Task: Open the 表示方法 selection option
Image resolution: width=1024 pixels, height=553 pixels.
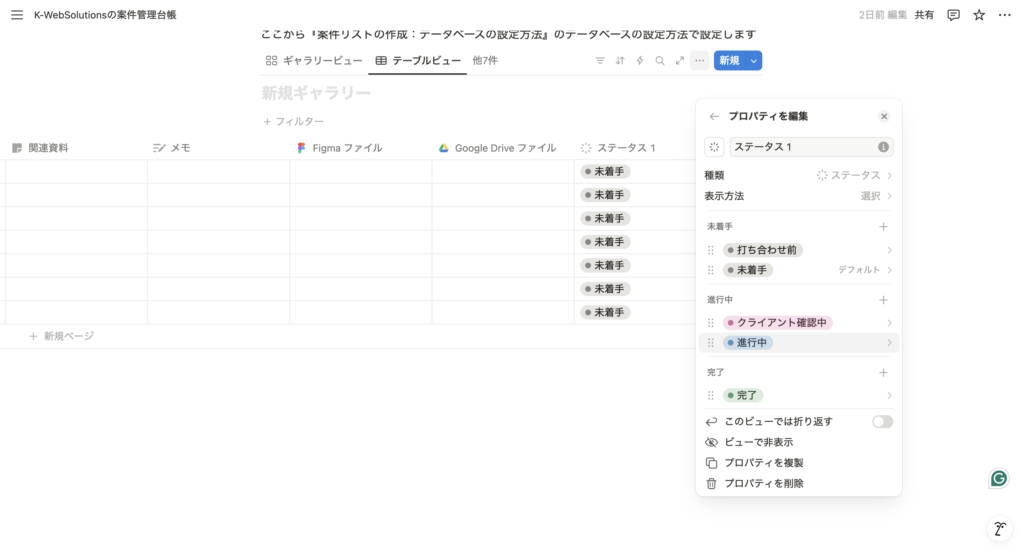Action: coord(799,196)
